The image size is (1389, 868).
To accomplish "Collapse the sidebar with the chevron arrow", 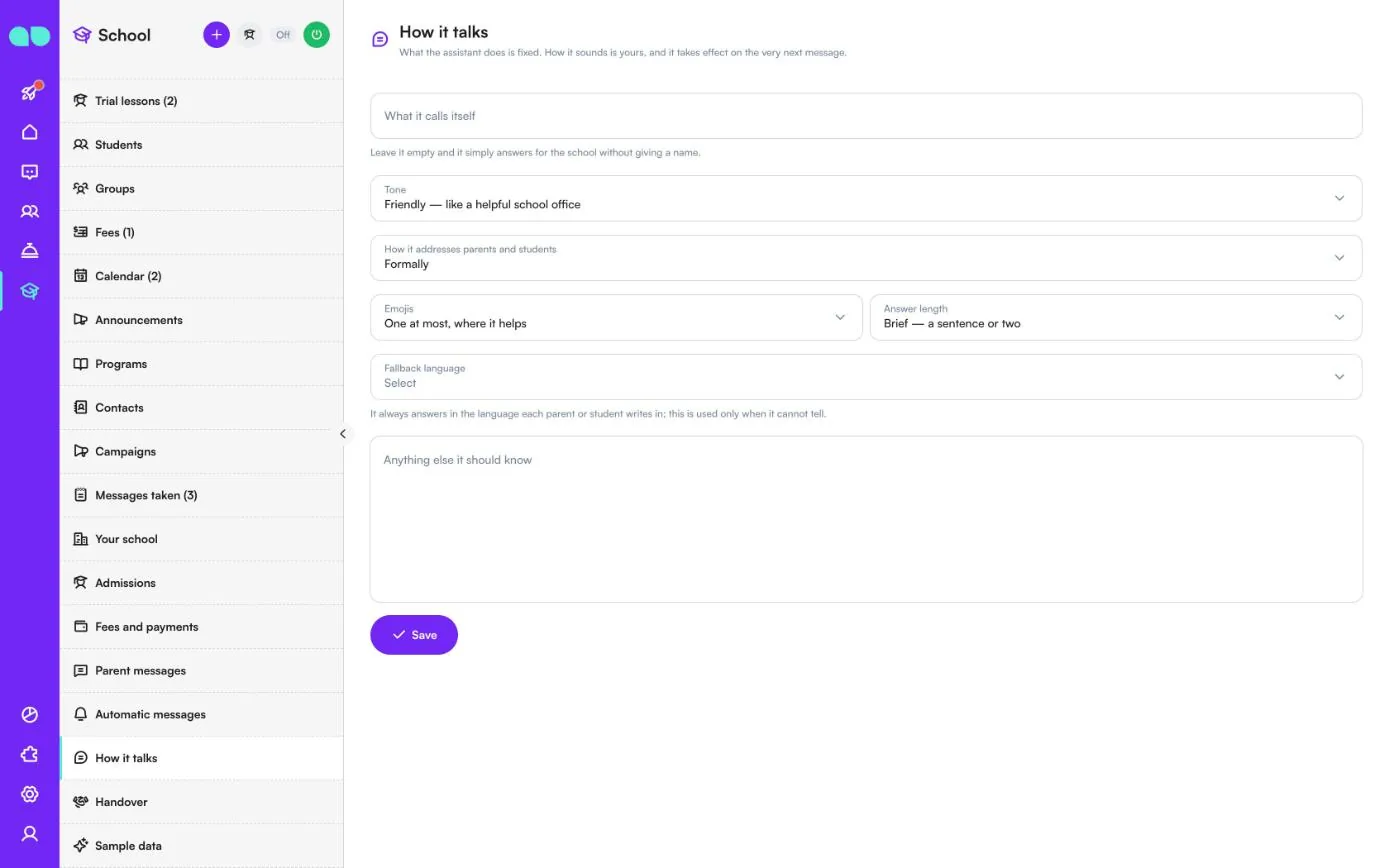I will [343, 434].
